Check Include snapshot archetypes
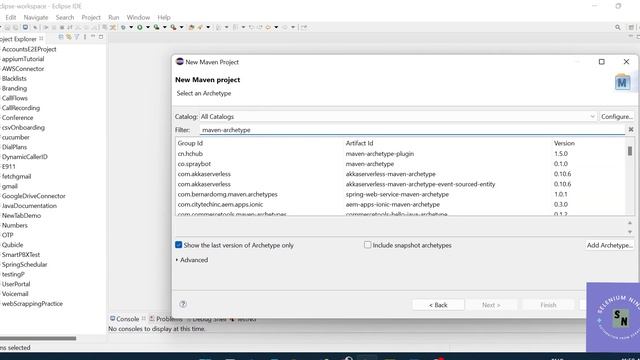This screenshot has height=360, width=640. (367, 245)
